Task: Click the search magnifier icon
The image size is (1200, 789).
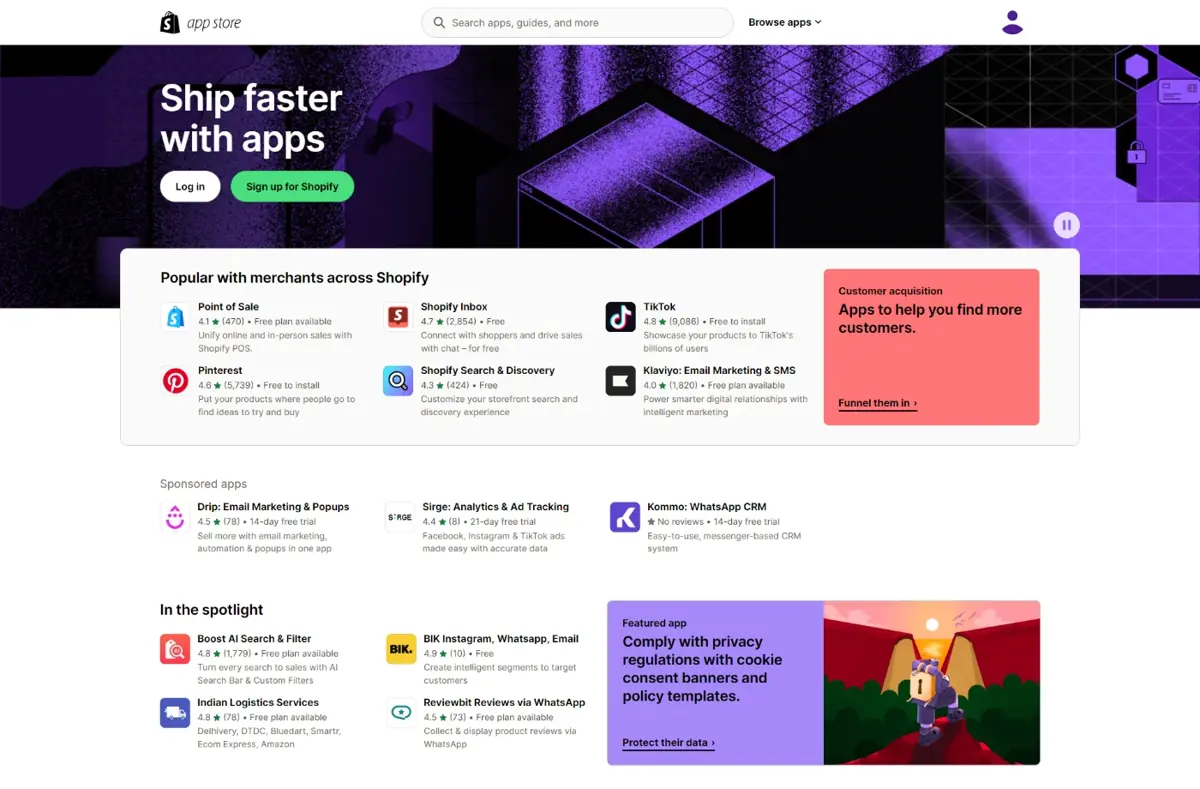Action: (x=439, y=22)
